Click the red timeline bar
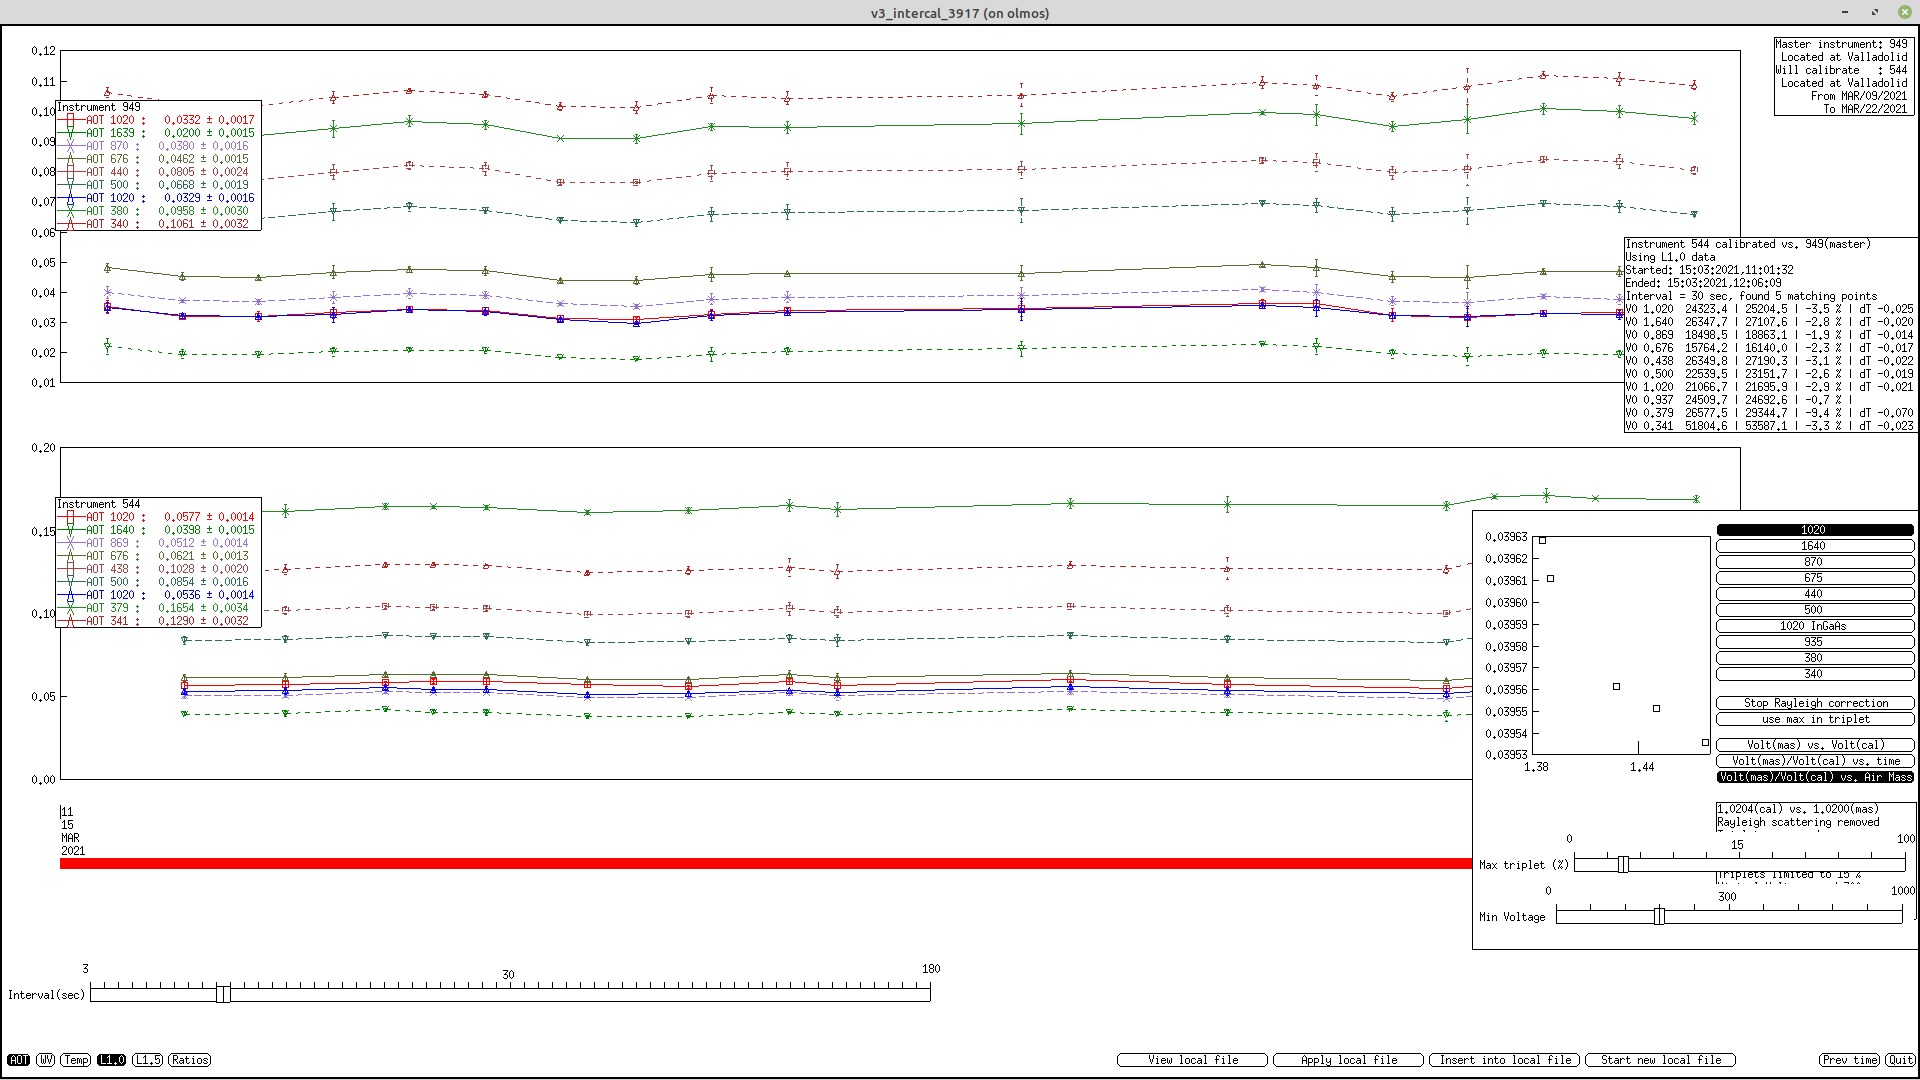 click(x=765, y=863)
